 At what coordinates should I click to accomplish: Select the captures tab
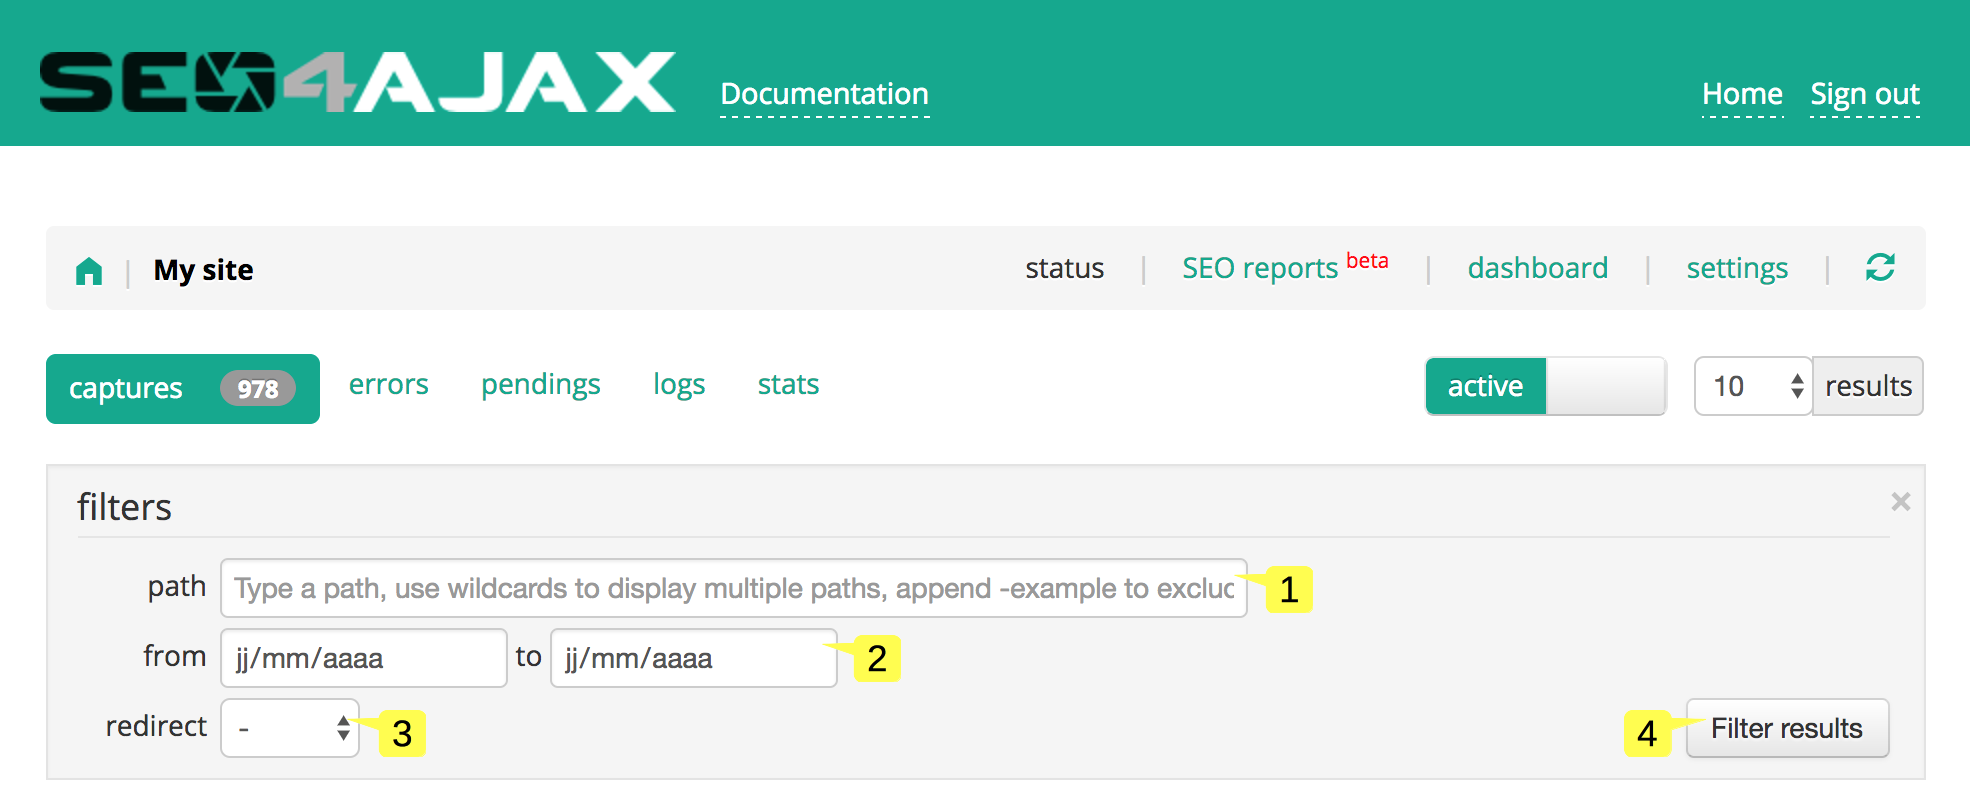tap(183, 389)
